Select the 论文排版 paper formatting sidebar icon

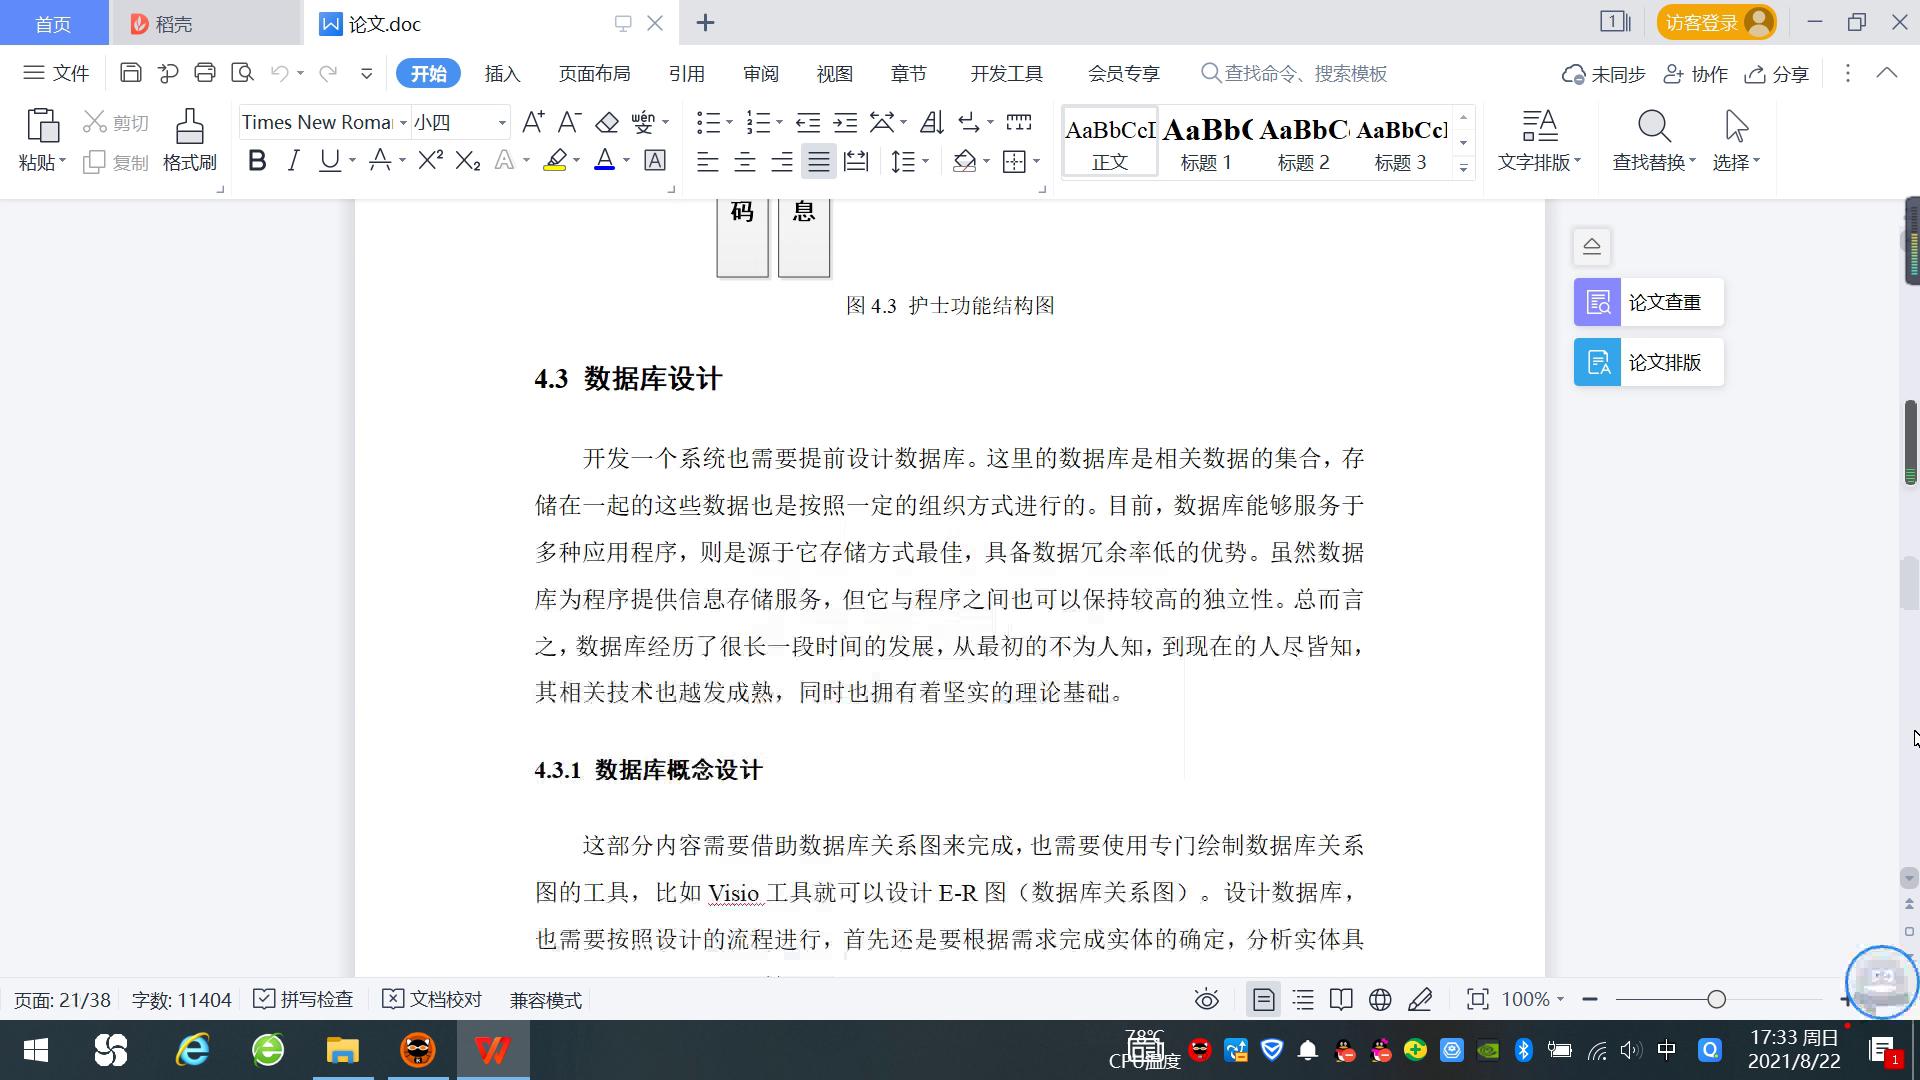(1646, 362)
